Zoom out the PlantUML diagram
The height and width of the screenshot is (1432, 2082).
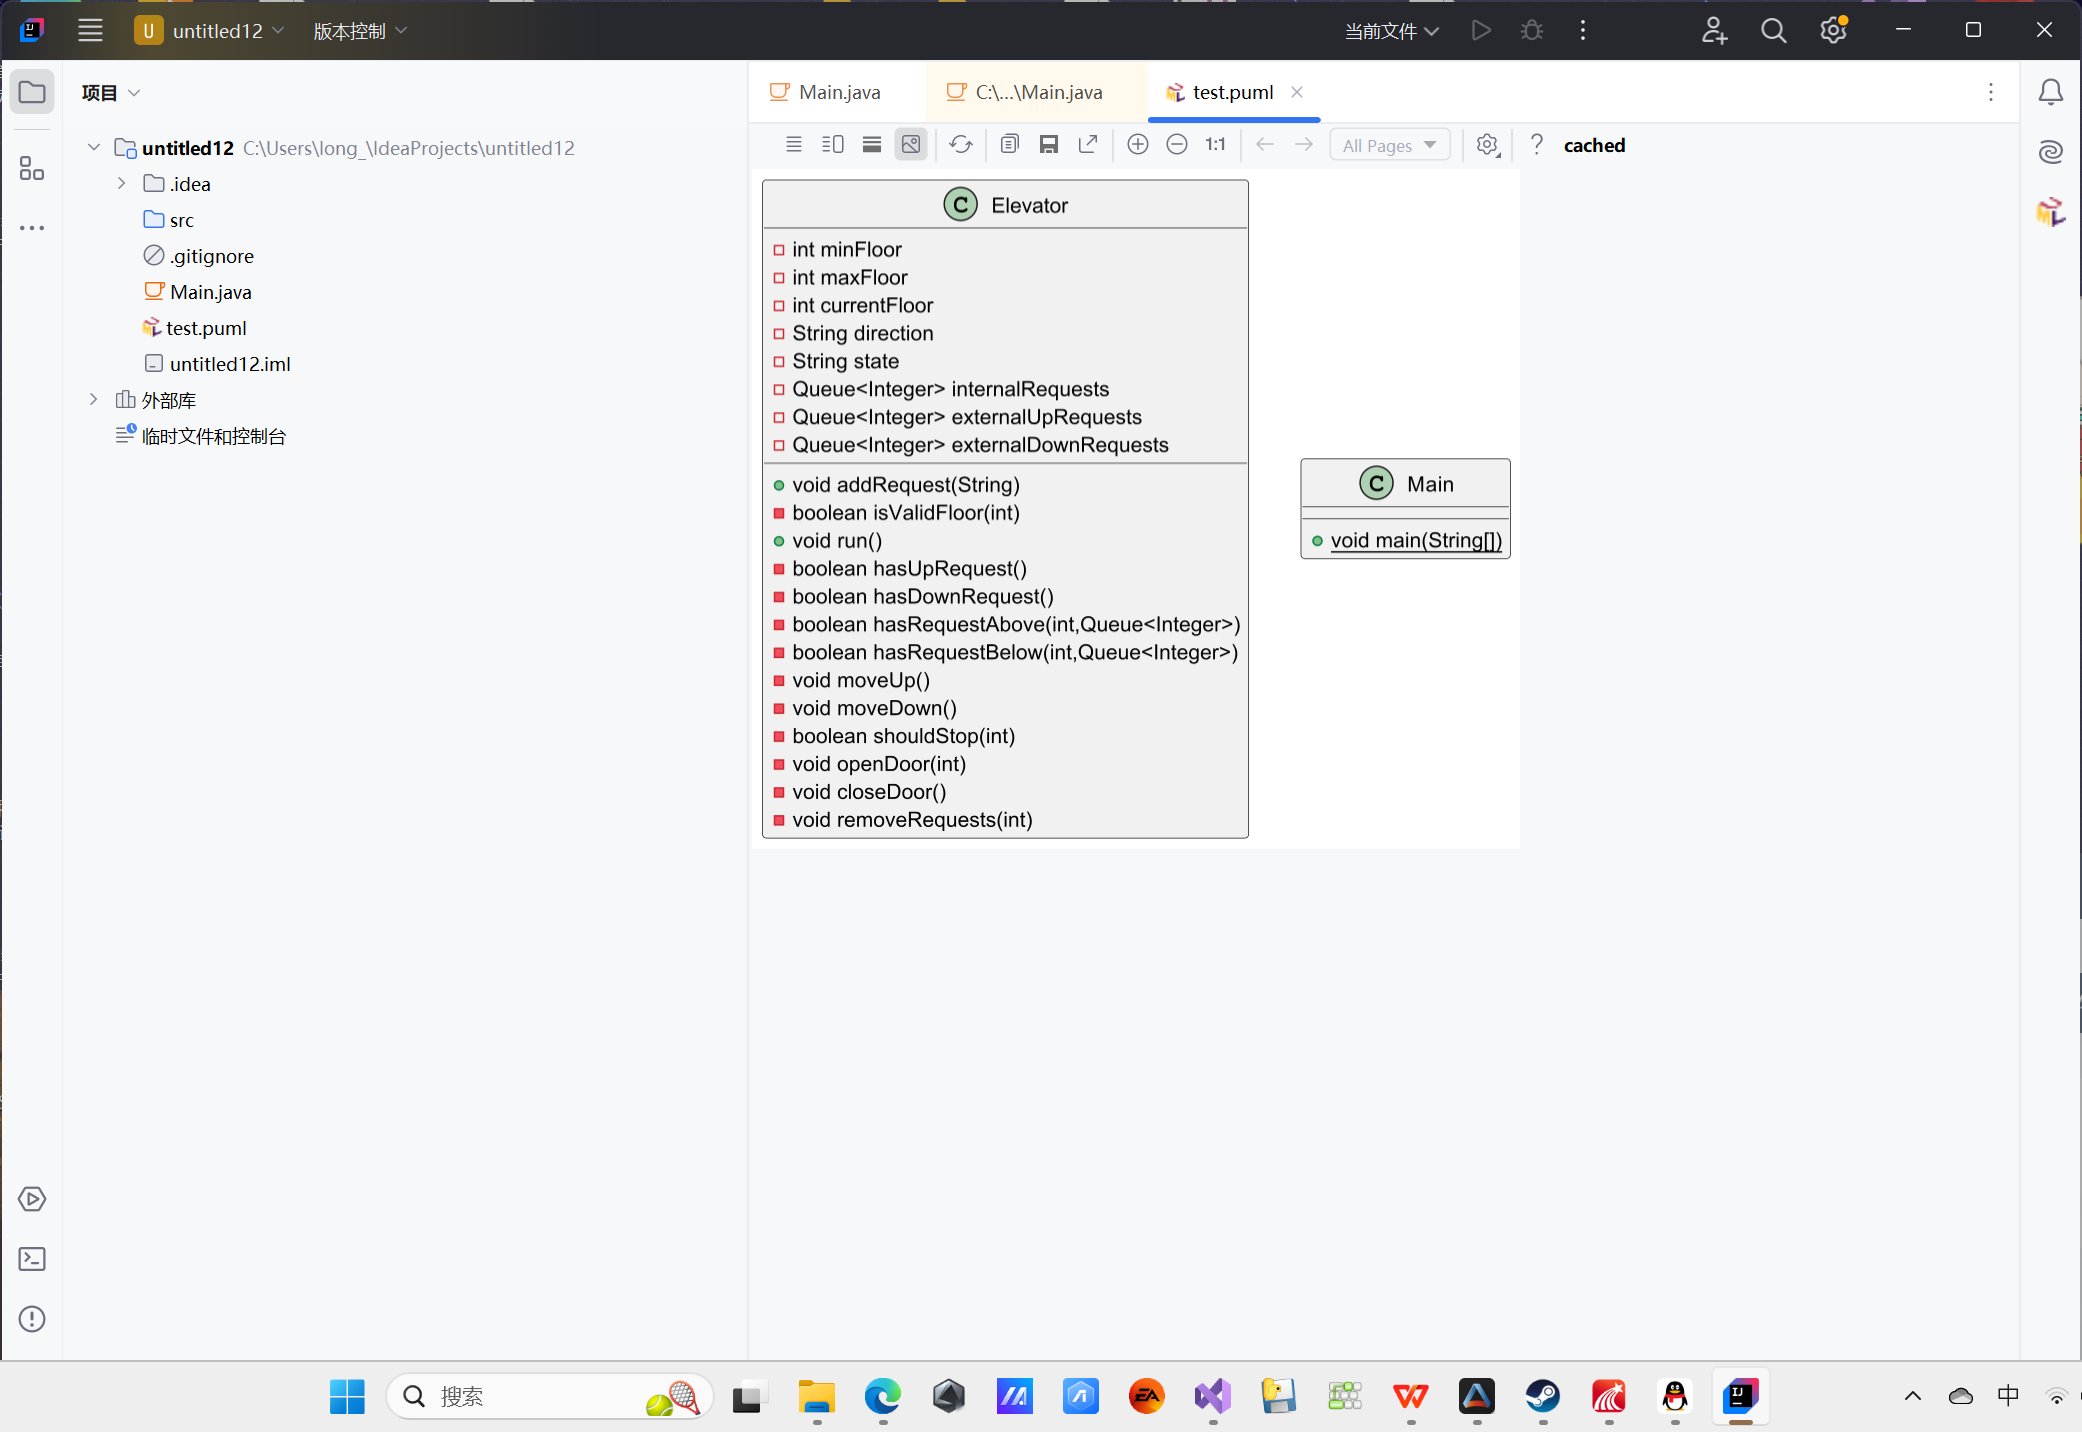(x=1177, y=145)
